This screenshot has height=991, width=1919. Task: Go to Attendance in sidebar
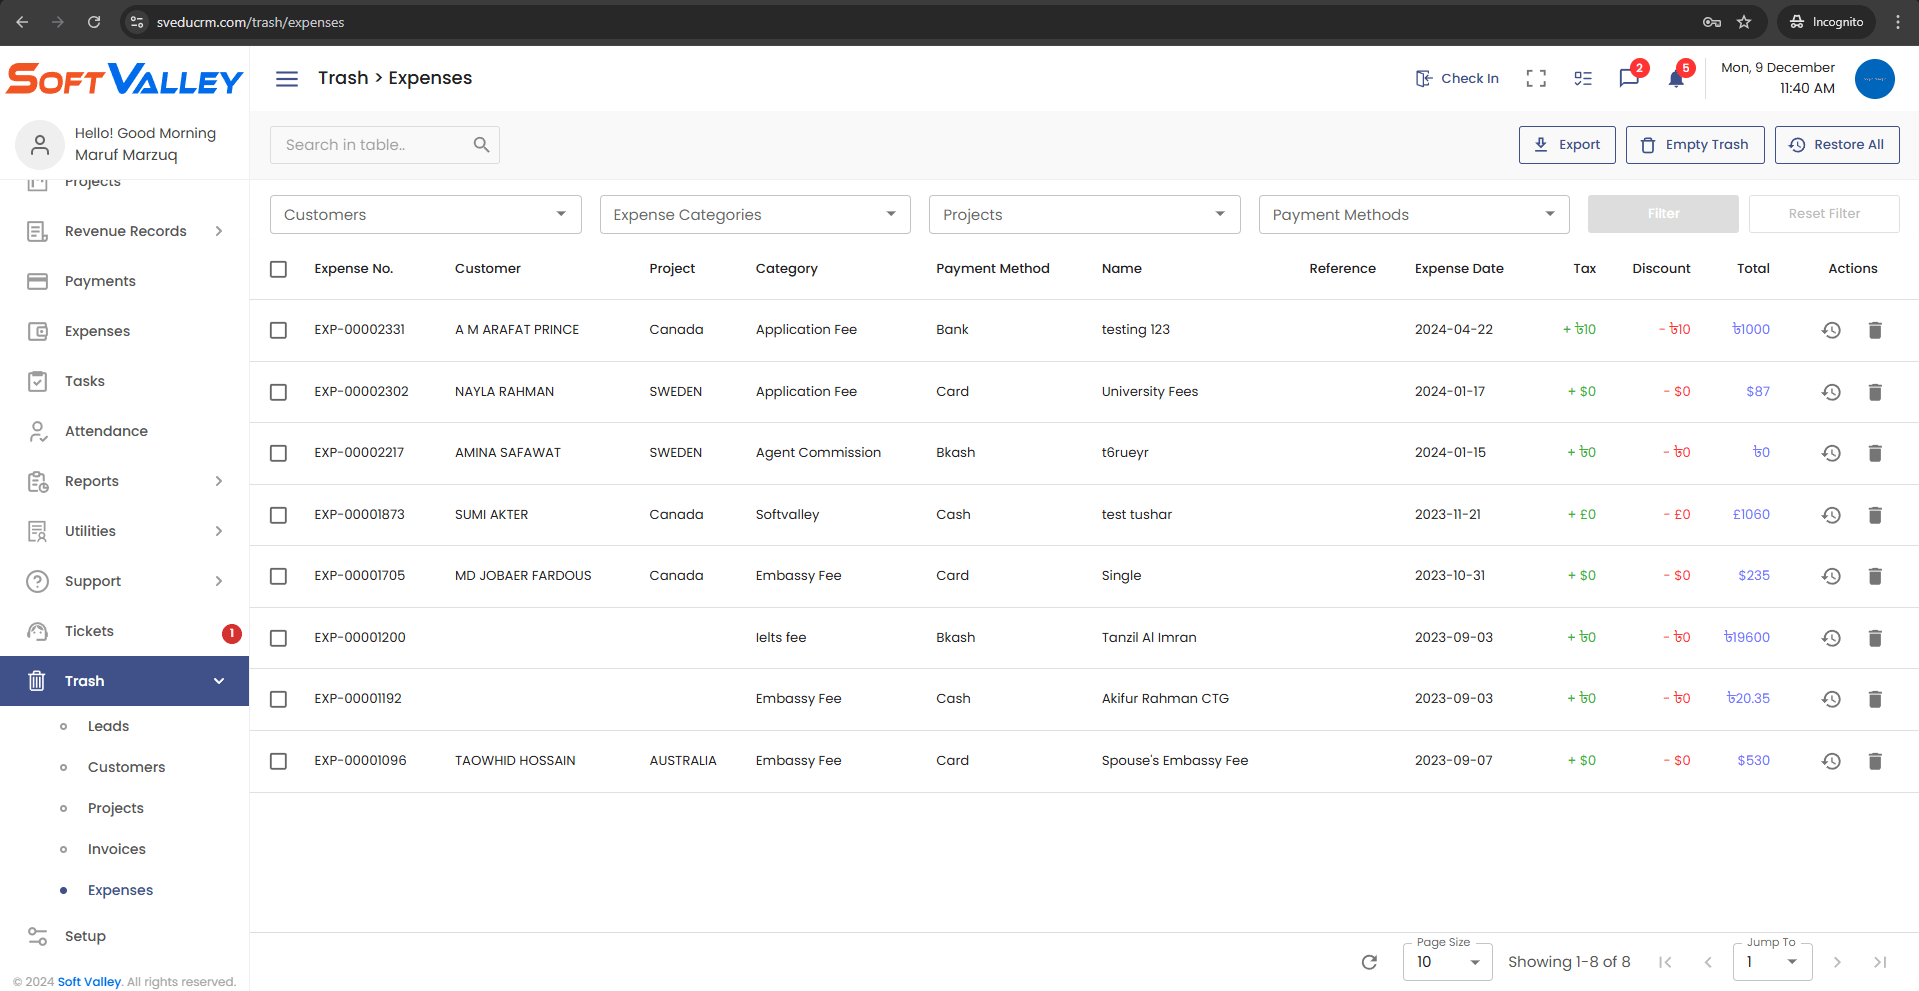pos(106,431)
